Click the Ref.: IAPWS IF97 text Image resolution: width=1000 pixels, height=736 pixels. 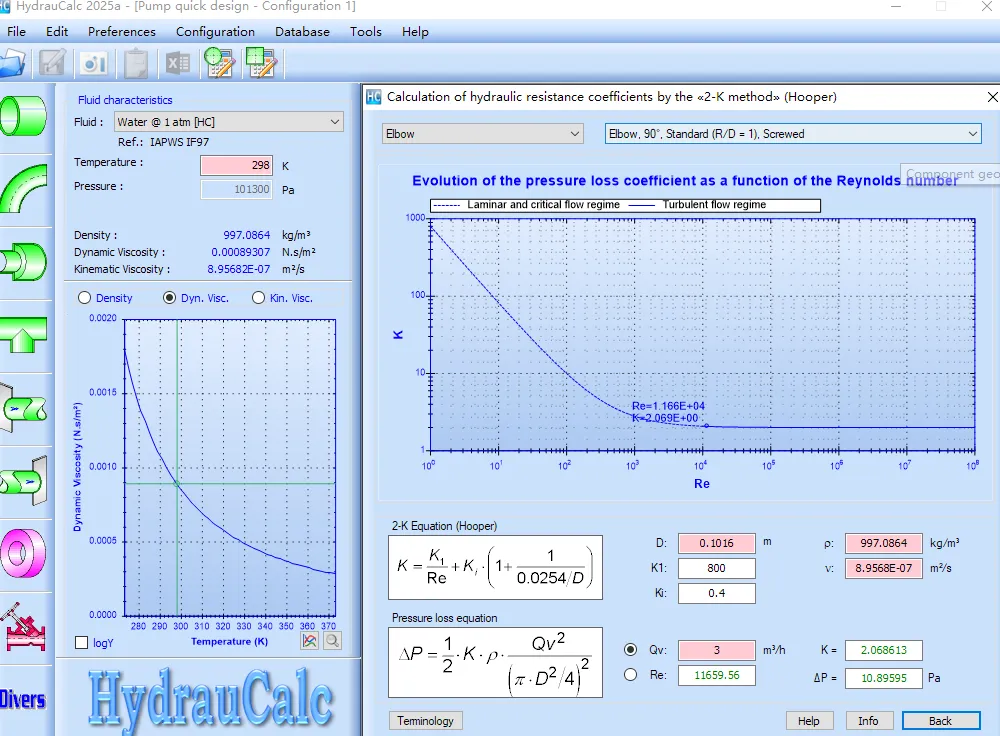163,142
